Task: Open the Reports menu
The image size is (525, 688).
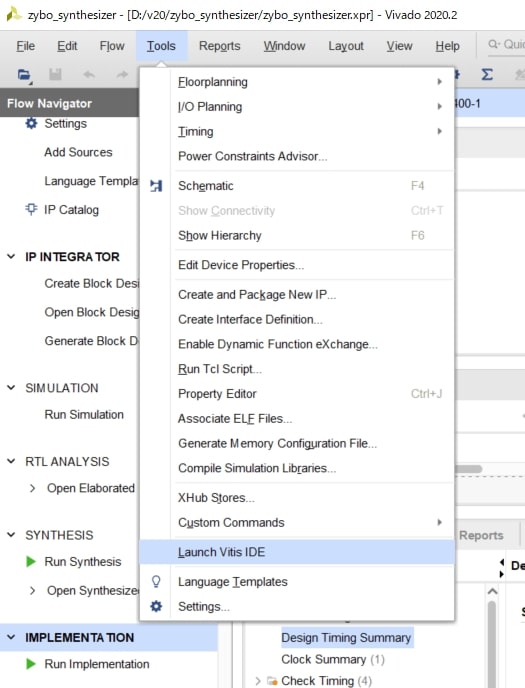Action: coord(219,46)
